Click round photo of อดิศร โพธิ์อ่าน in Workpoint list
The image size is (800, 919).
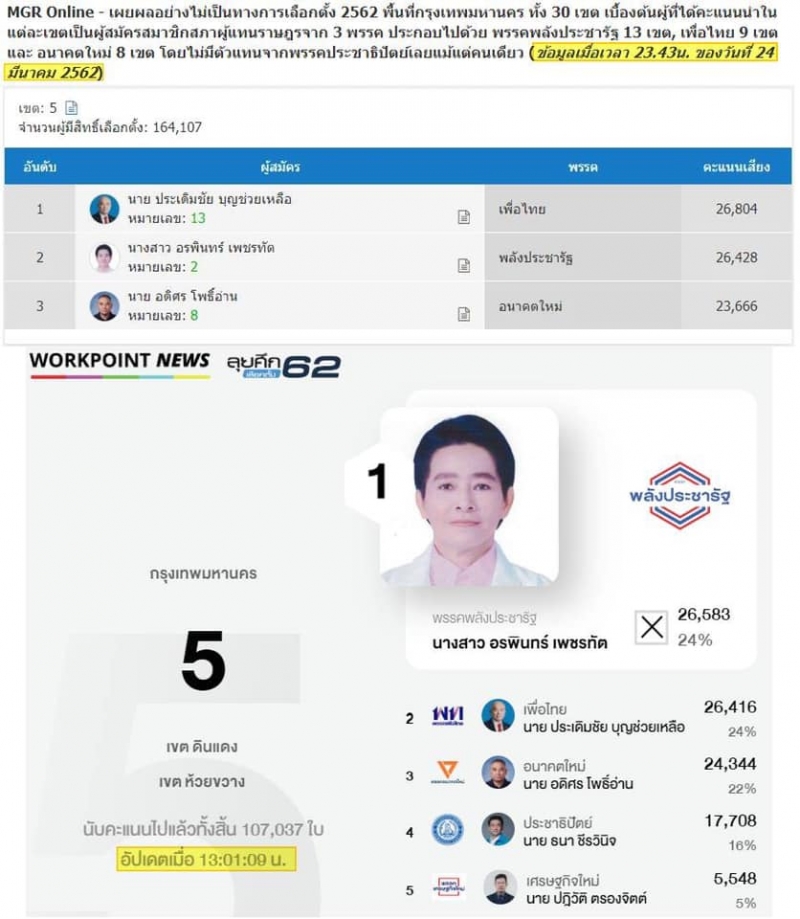(498, 772)
